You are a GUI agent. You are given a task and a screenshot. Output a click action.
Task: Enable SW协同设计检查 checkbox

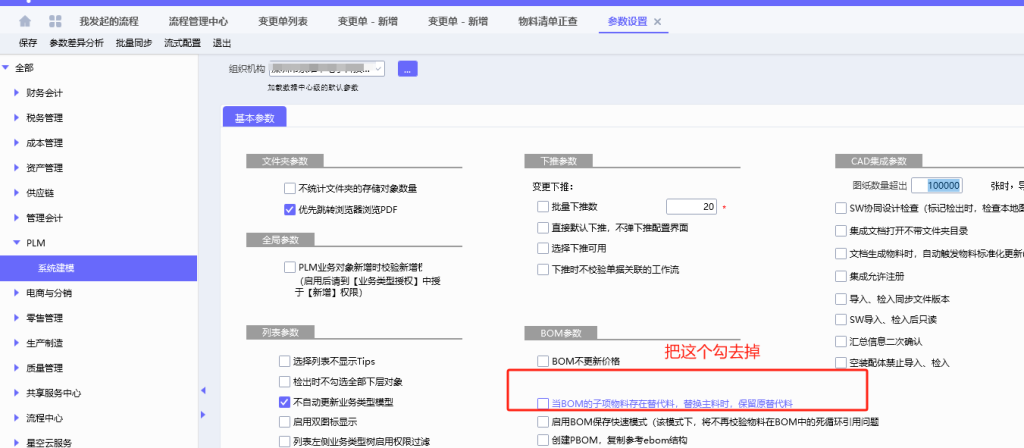click(x=840, y=208)
